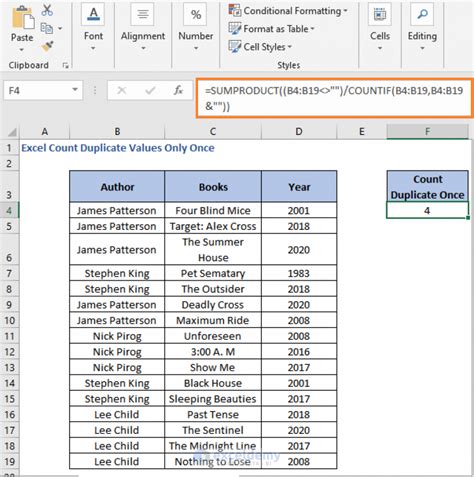Expand the Name Box dropdown arrow
Image resolution: width=474 pixels, height=477 pixels.
(75, 90)
